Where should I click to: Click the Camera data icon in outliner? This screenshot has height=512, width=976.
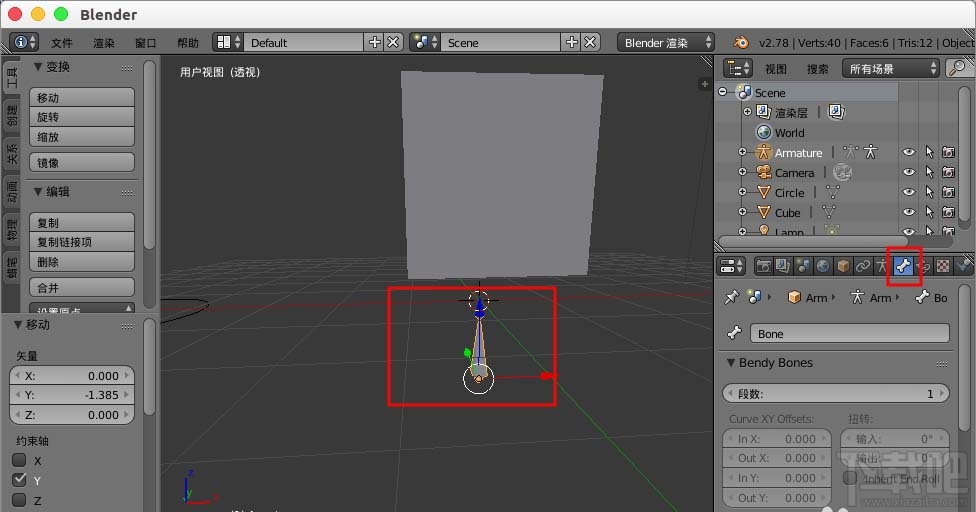point(842,172)
